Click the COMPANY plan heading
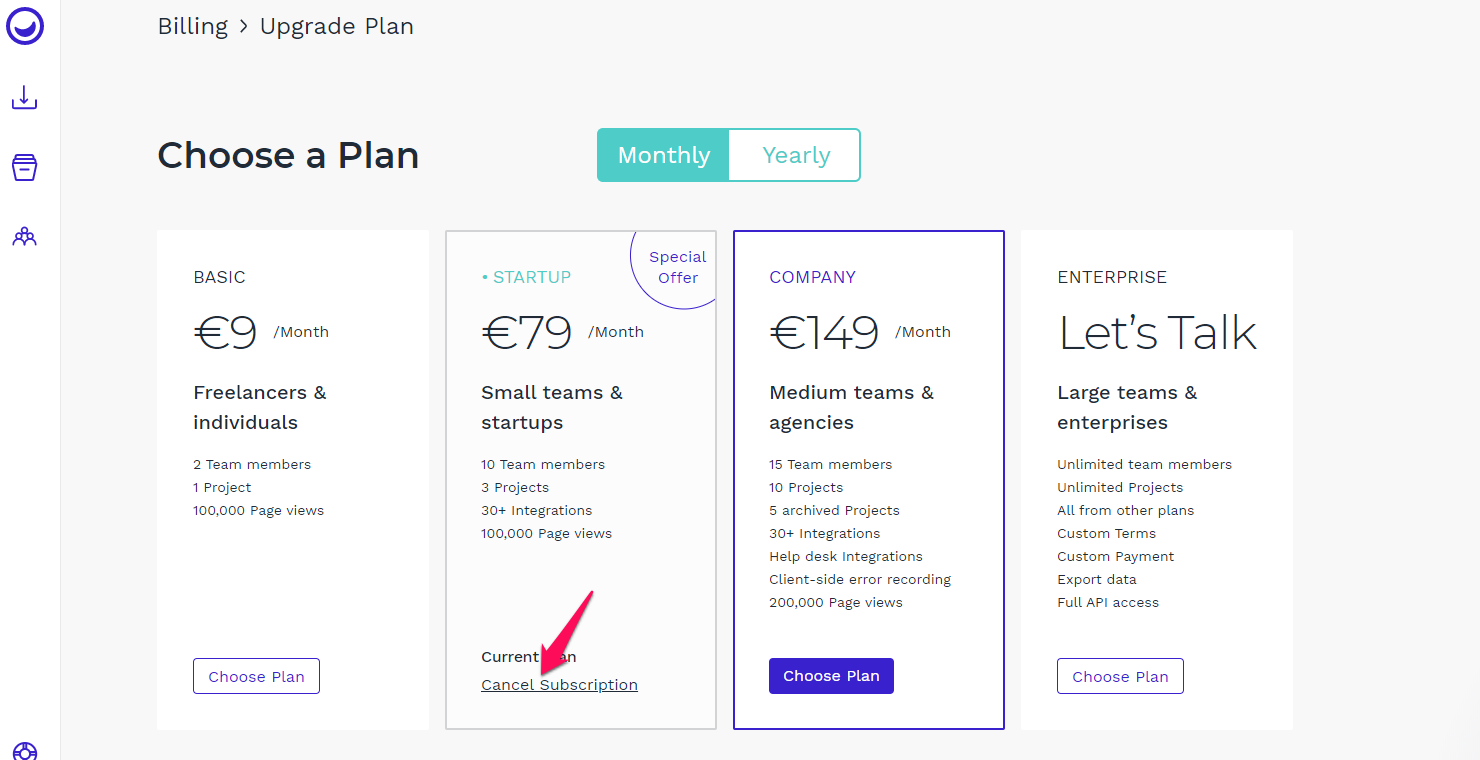This screenshot has width=1480, height=760. coord(813,277)
